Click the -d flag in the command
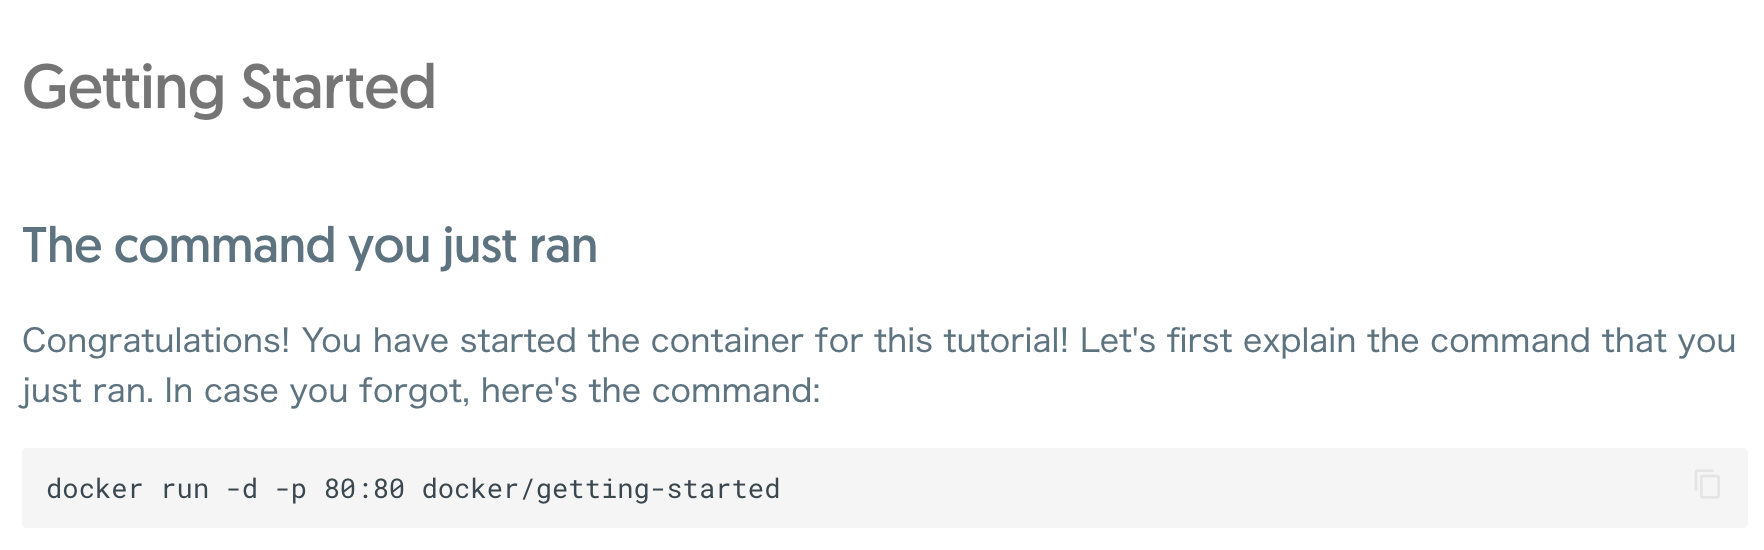 pos(242,489)
